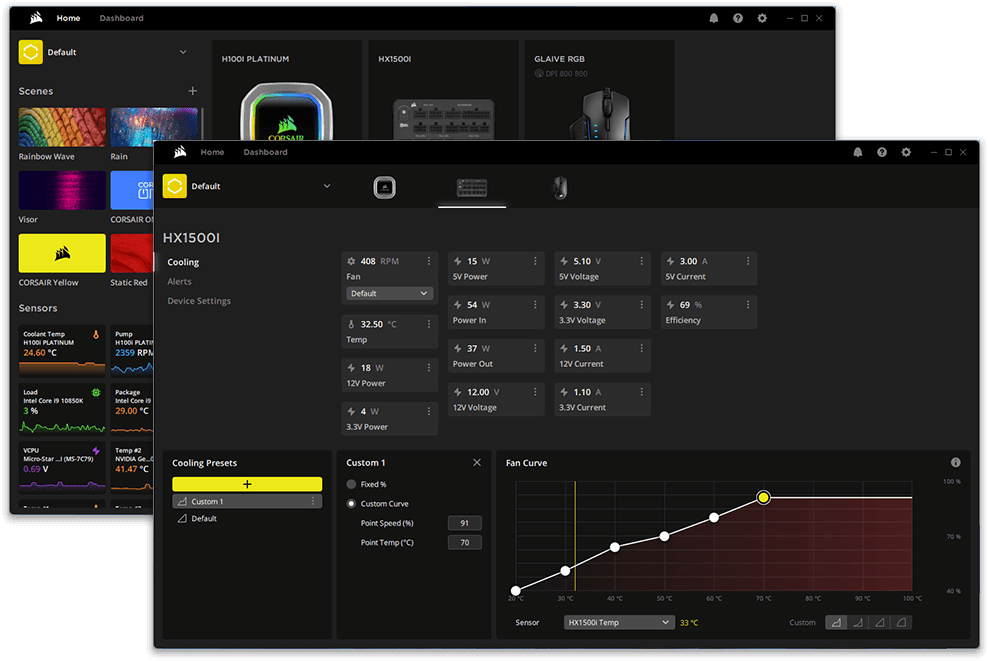Click fan curve point at 20 °C
The width and height of the screenshot is (989, 661).
[x=516, y=591]
